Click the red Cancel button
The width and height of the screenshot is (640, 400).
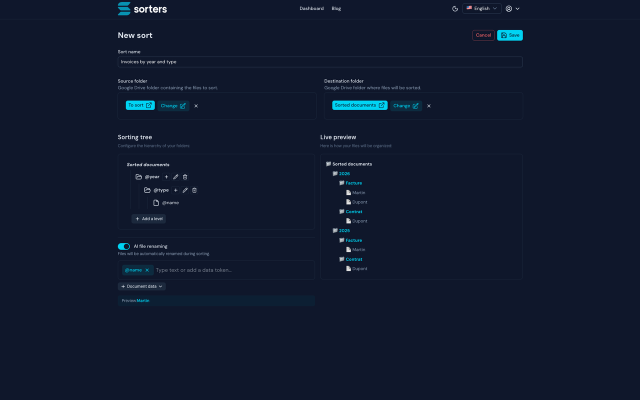(483, 35)
